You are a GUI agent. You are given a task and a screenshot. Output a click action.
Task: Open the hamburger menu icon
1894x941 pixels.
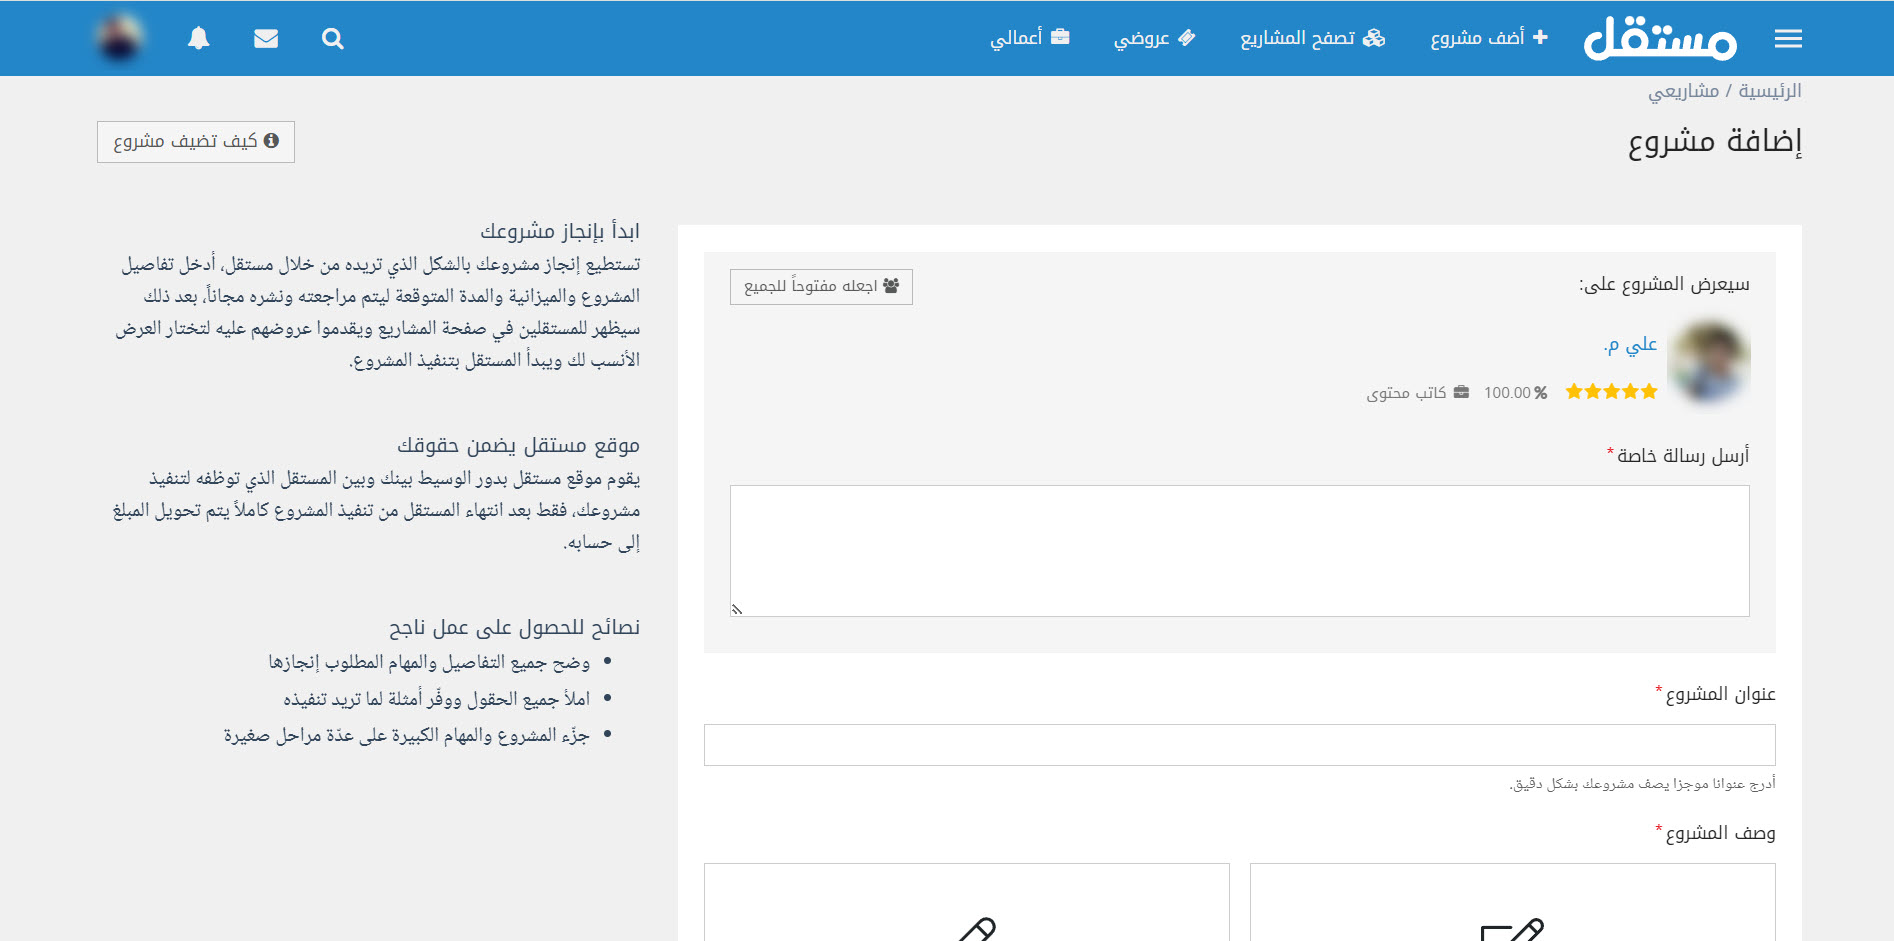(1788, 38)
